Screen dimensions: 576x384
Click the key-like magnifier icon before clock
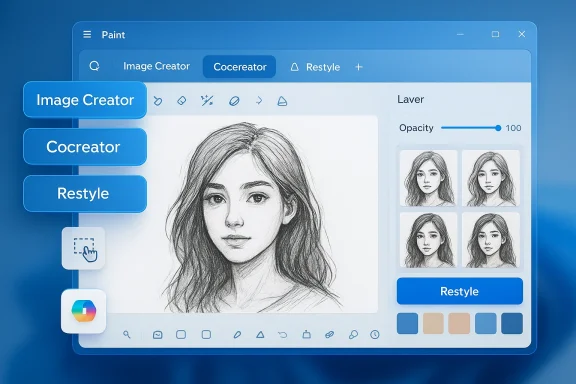pyautogui.click(x=353, y=335)
